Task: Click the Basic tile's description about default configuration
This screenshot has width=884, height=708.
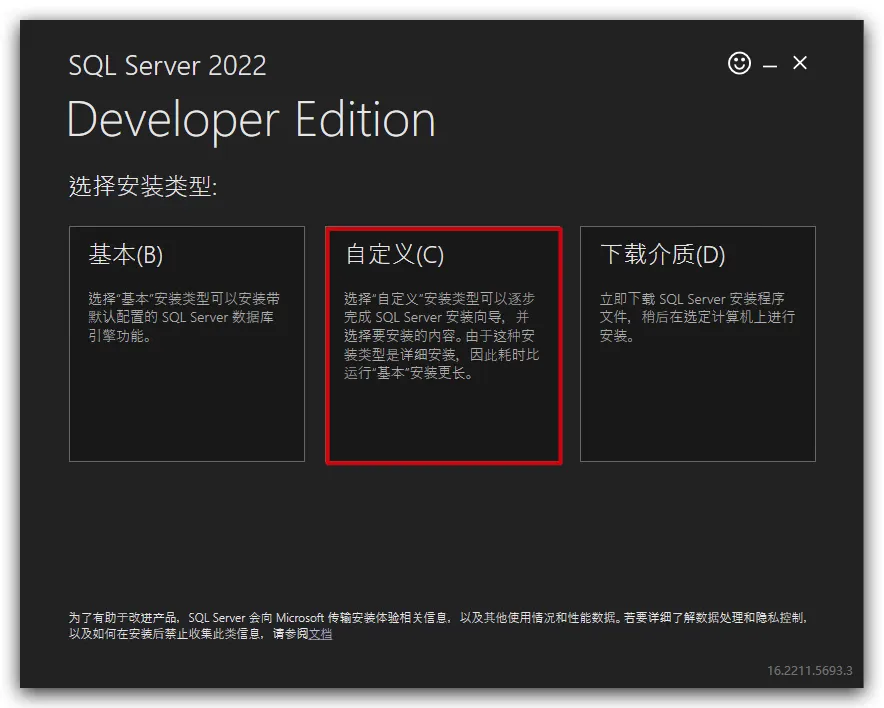Action: [x=184, y=317]
